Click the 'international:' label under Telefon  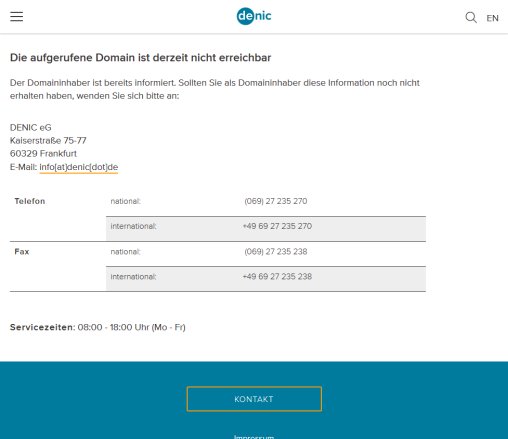point(133,226)
